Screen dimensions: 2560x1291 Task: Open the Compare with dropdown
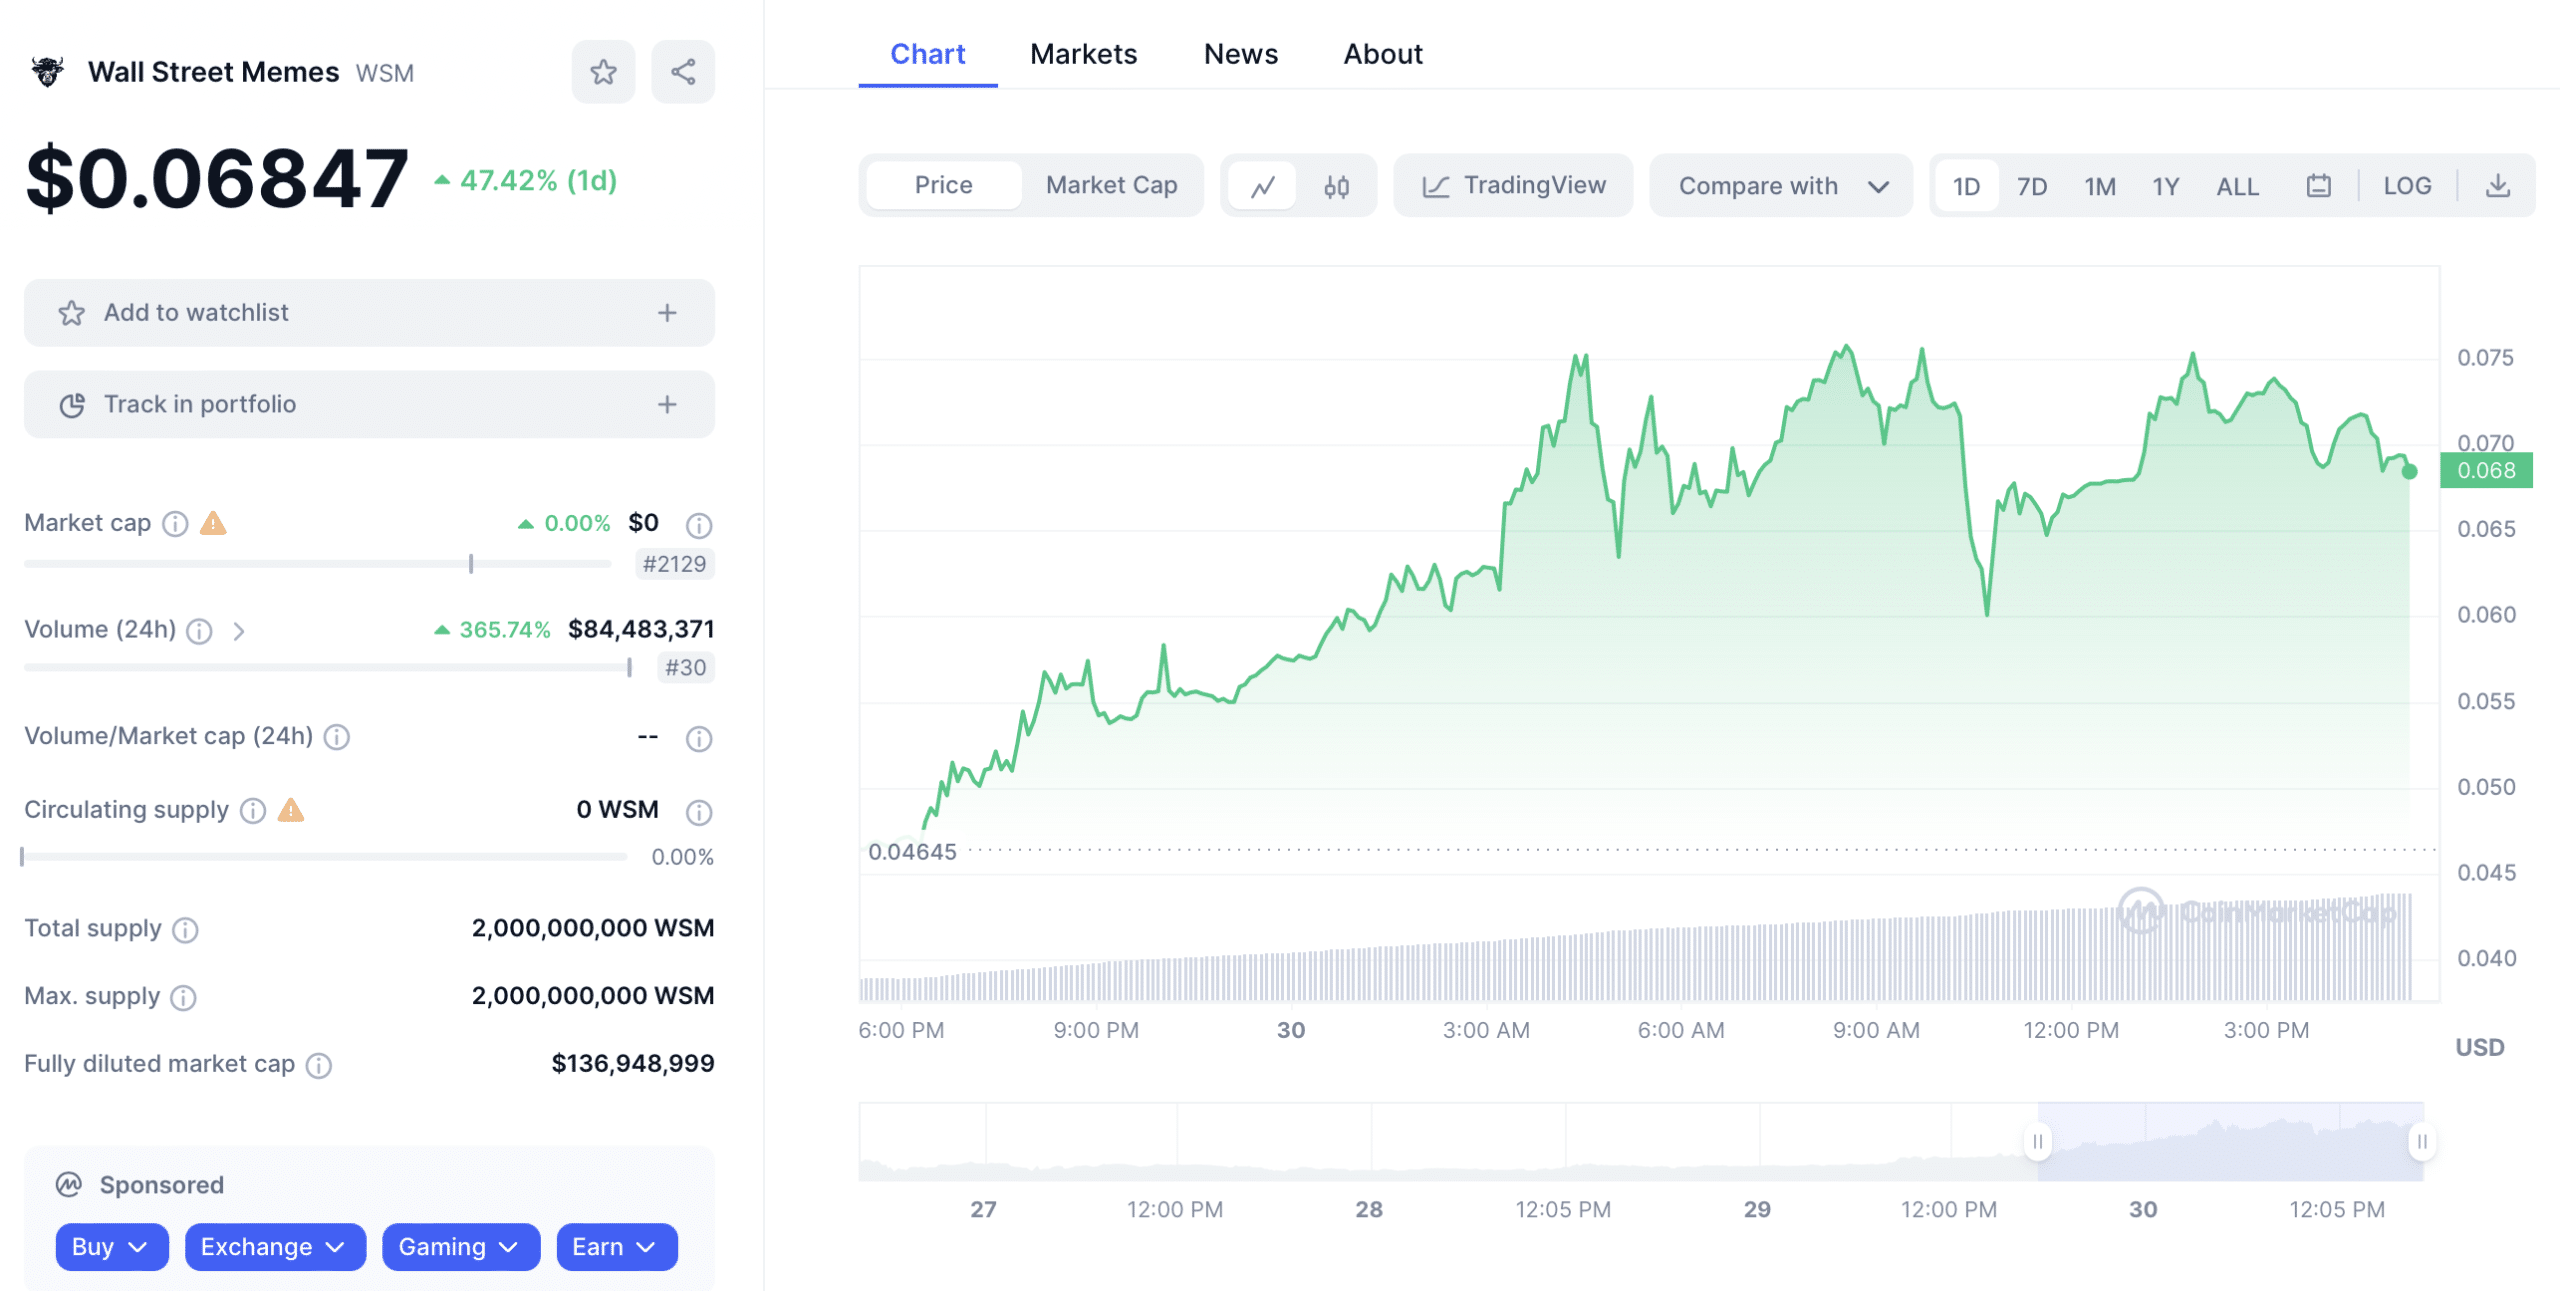click(1781, 186)
